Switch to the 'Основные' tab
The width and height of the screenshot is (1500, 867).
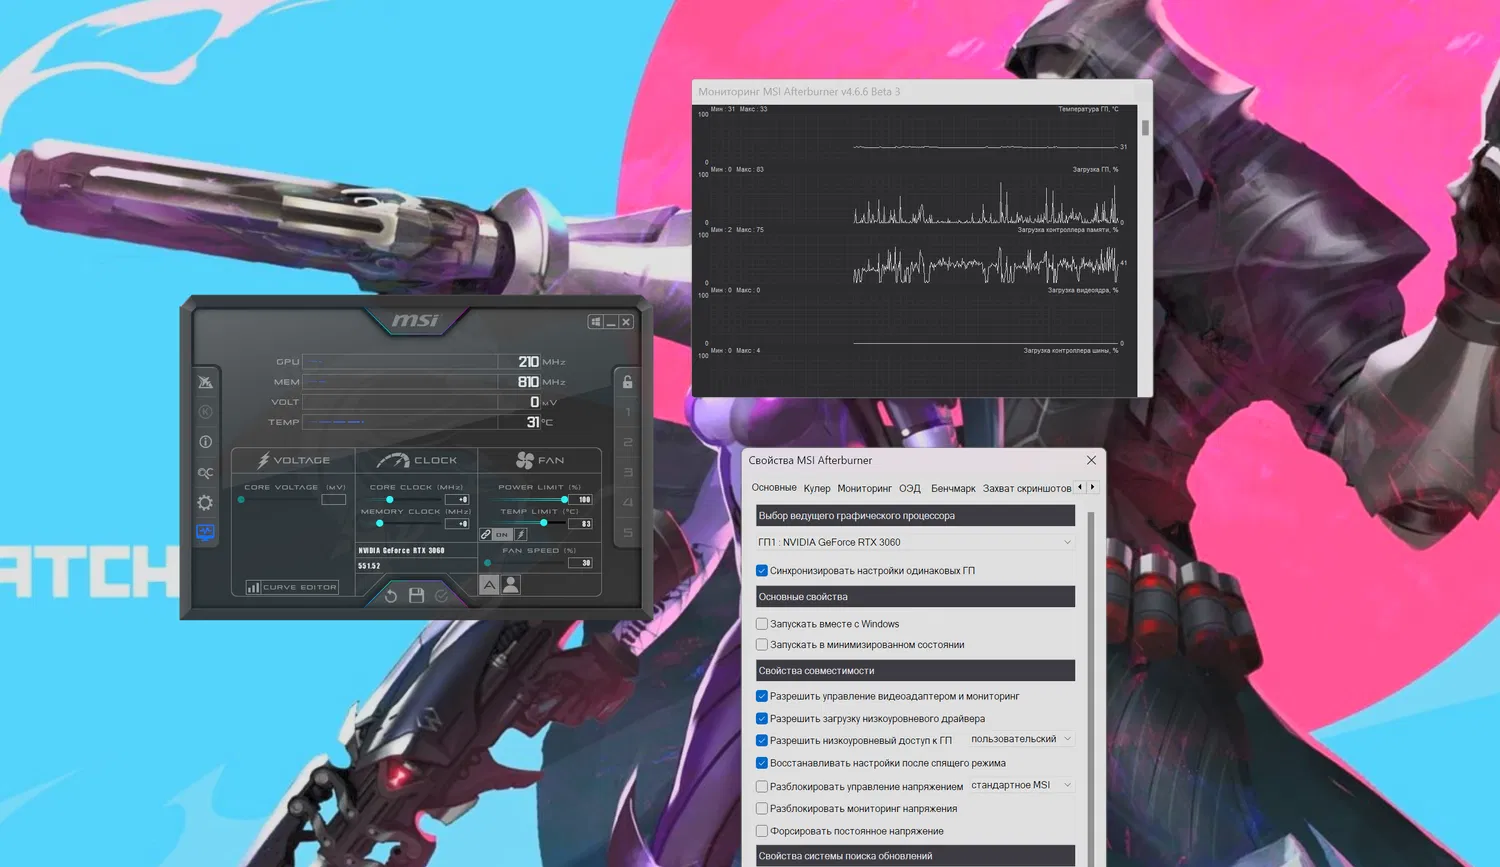(x=774, y=488)
